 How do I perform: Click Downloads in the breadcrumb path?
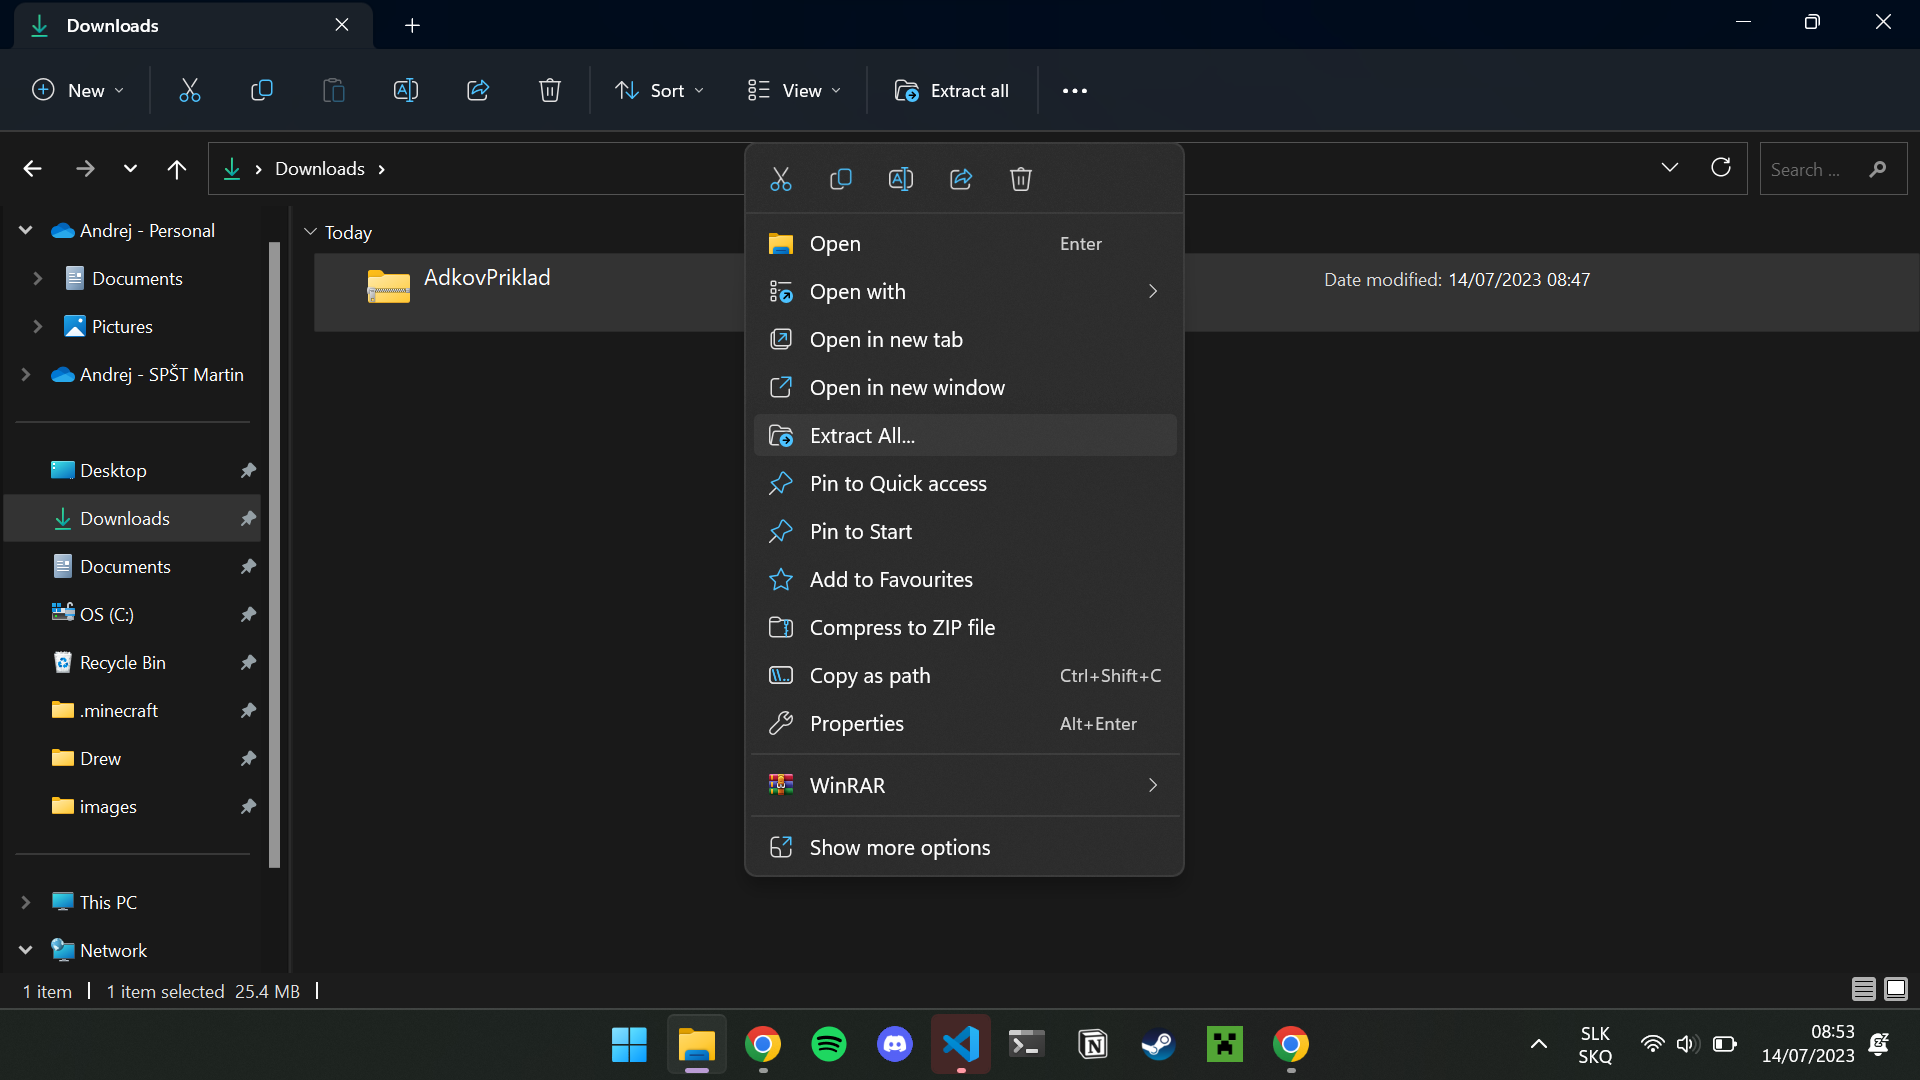click(320, 169)
